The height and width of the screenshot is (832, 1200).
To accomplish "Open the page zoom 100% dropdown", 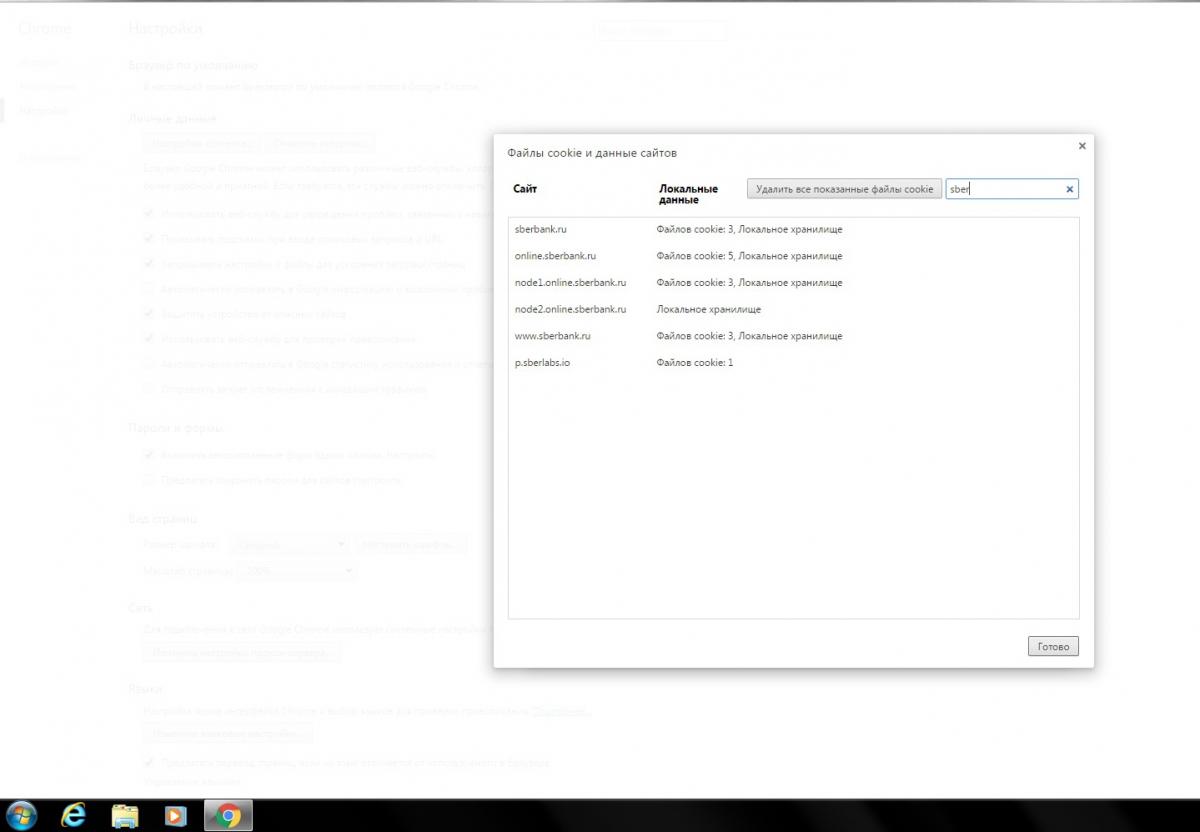I will (296, 571).
